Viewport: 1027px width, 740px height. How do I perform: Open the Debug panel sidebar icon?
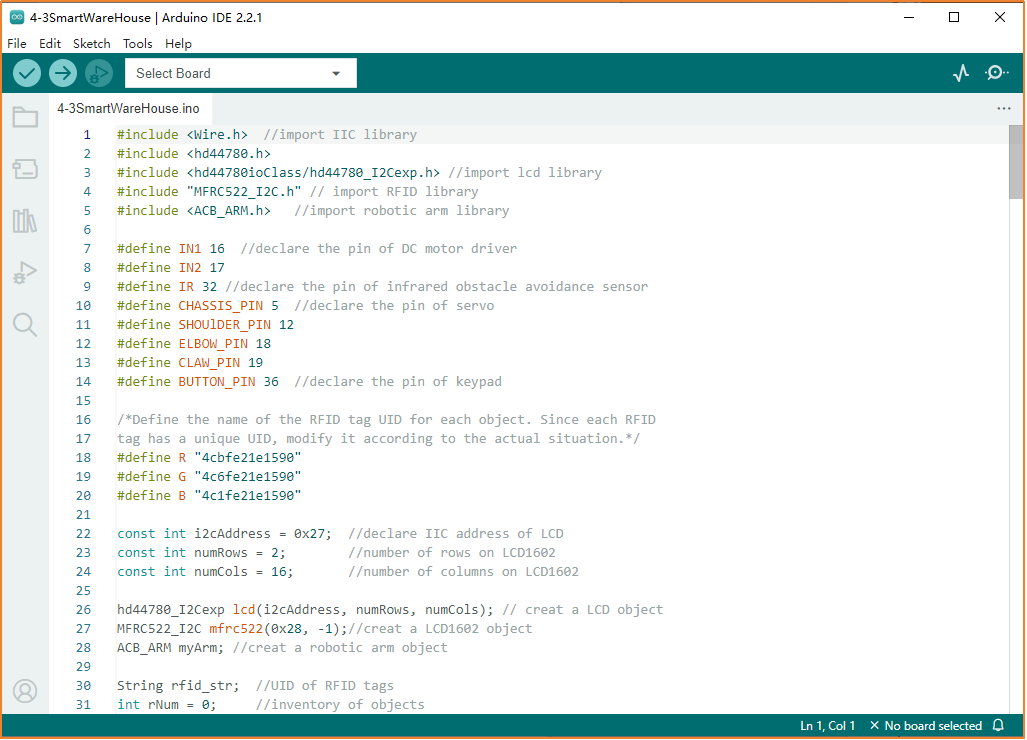tap(25, 271)
